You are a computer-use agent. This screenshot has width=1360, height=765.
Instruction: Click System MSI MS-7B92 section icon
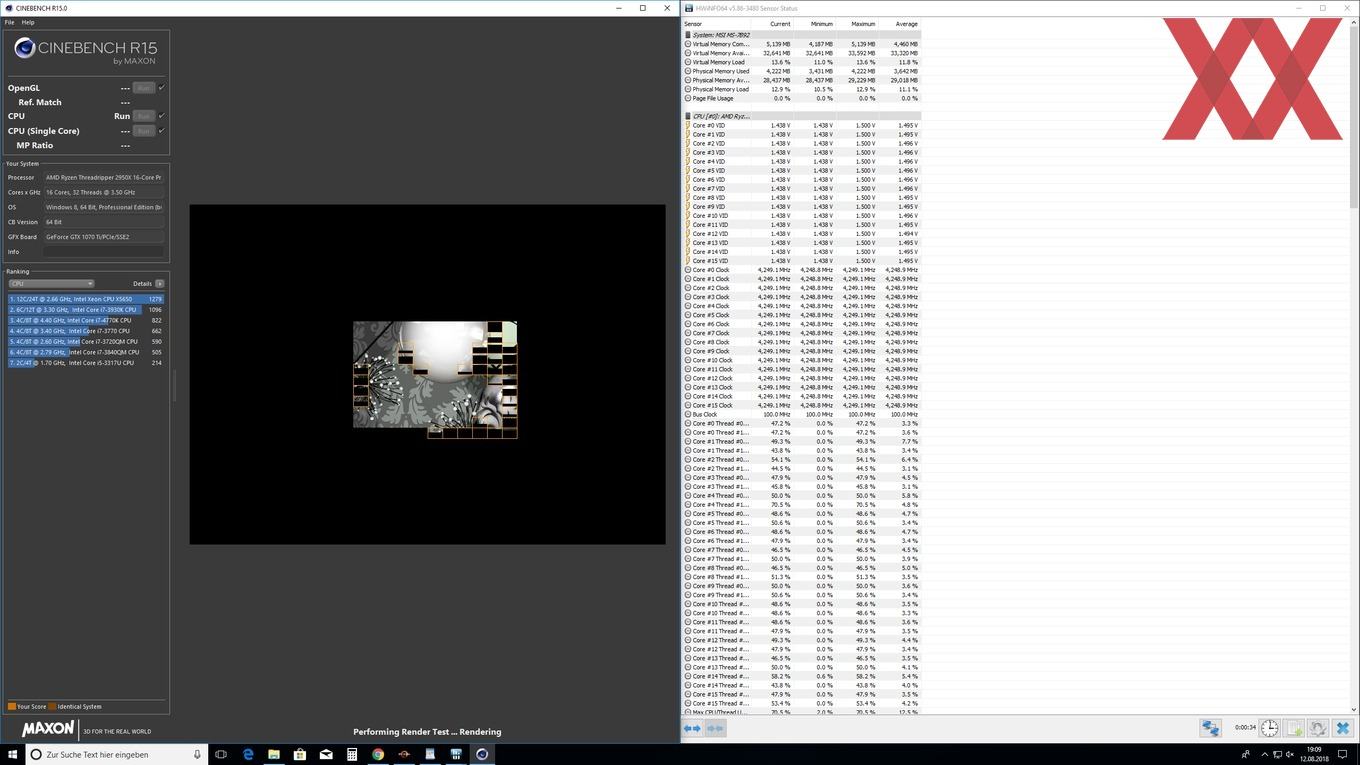(688, 35)
